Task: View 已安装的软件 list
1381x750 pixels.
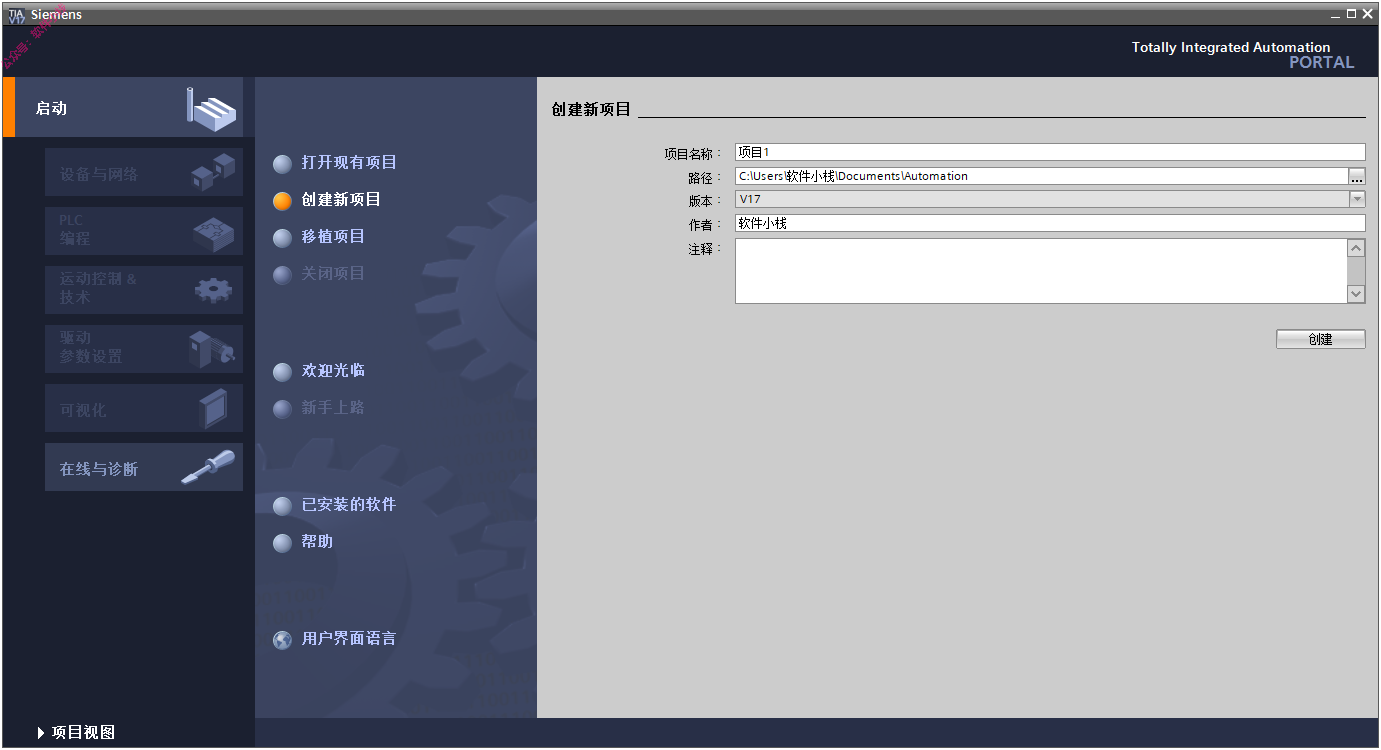Action: (x=349, y=504)
